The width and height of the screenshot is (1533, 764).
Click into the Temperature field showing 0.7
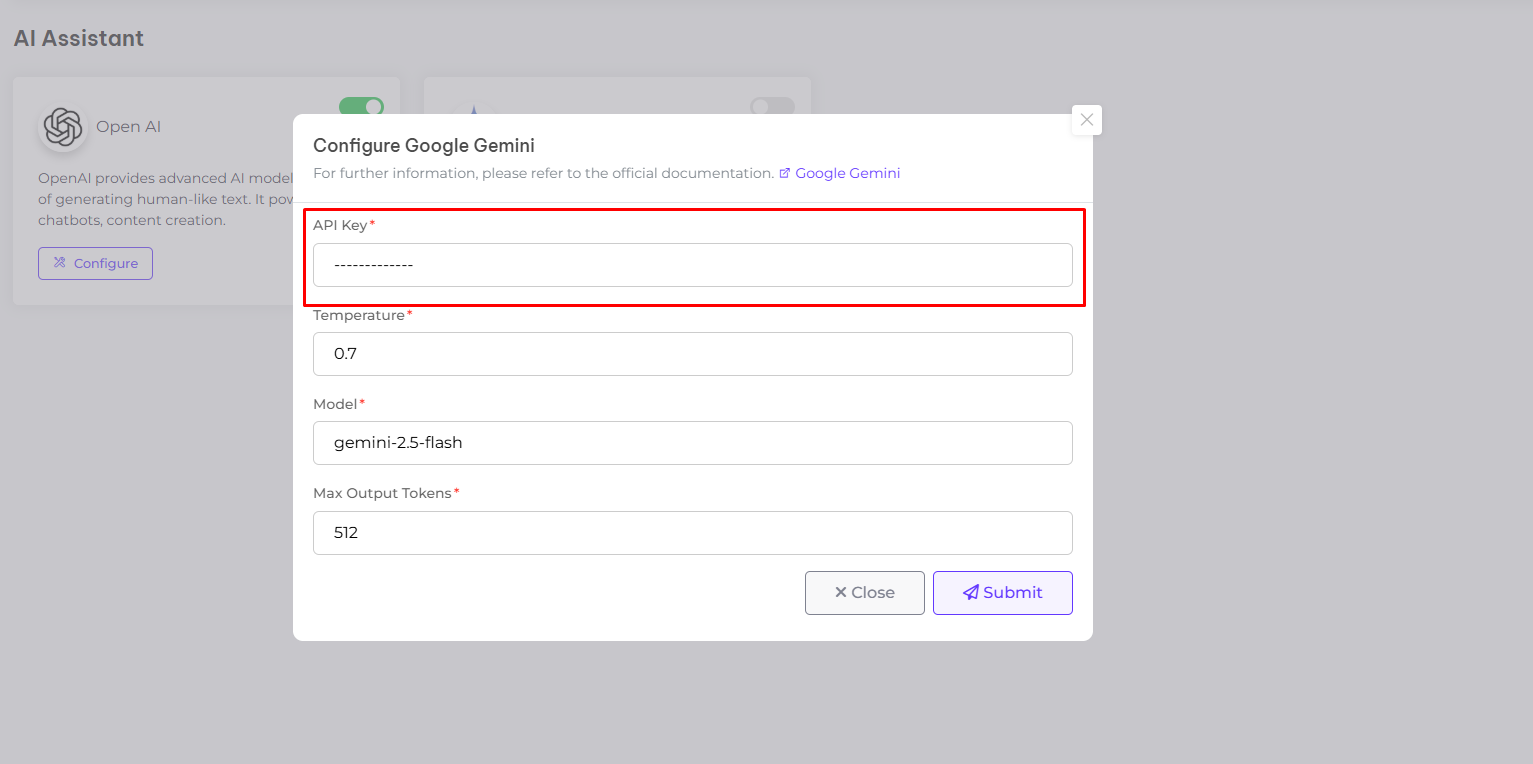click(692, 354)
